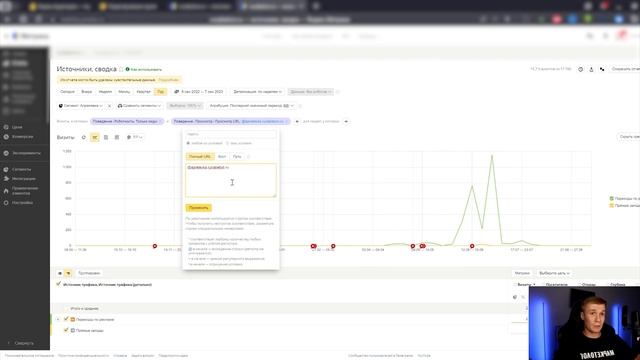
Task: Click the share icon near save report
Action: (x=602, y=69)
